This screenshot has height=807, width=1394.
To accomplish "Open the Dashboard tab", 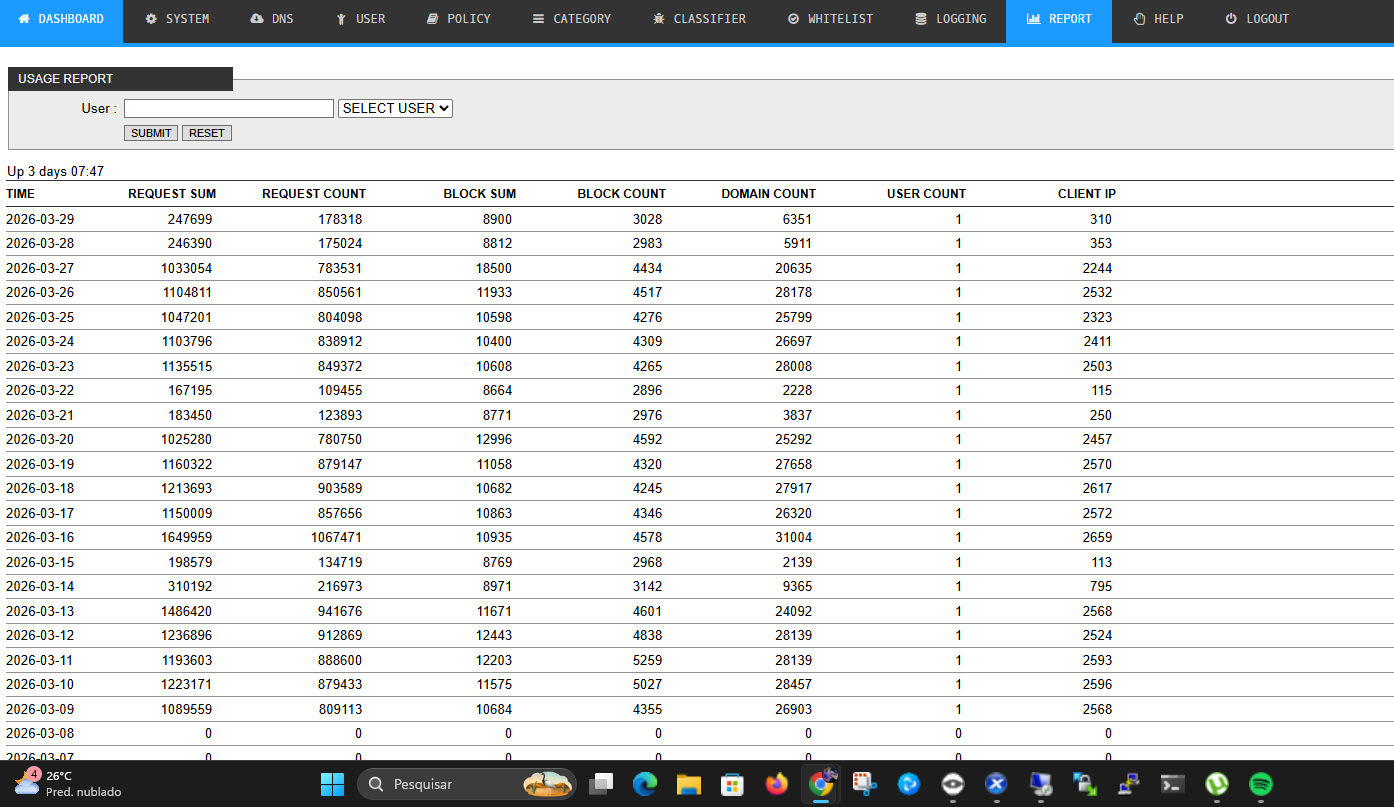I will [61, 19].
